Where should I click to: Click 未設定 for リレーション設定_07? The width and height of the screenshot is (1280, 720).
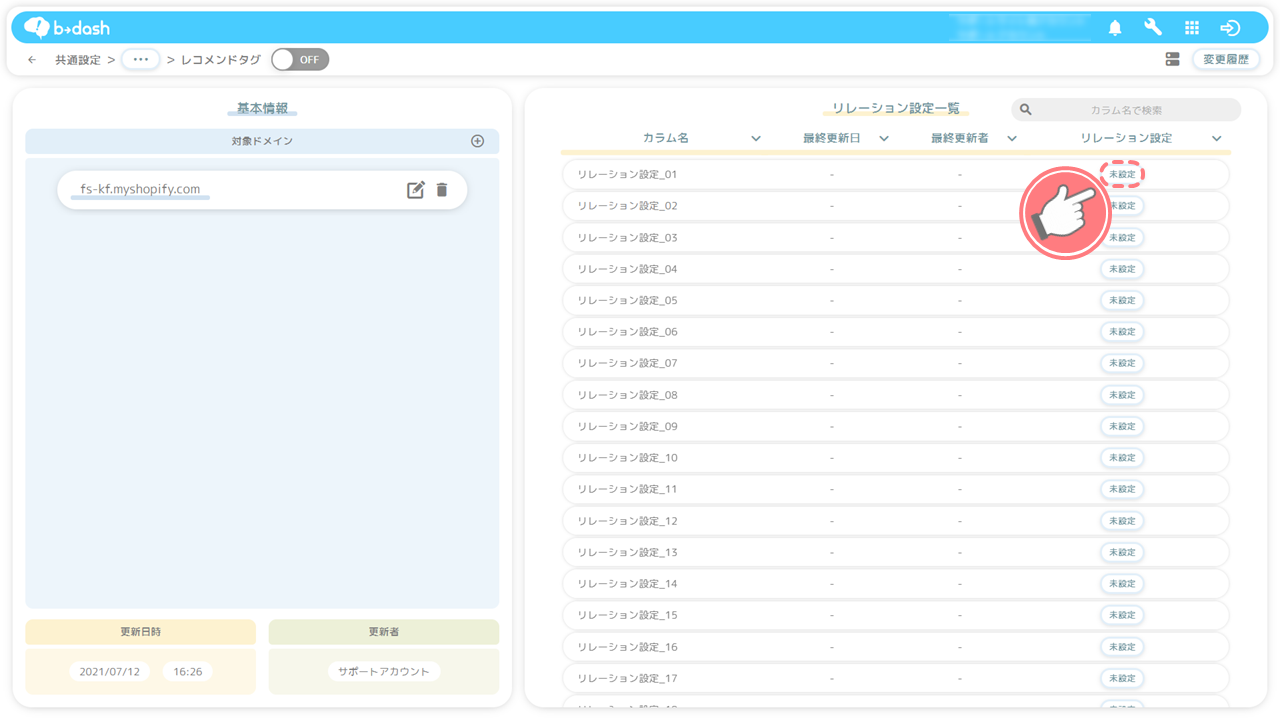(1122, 363)
